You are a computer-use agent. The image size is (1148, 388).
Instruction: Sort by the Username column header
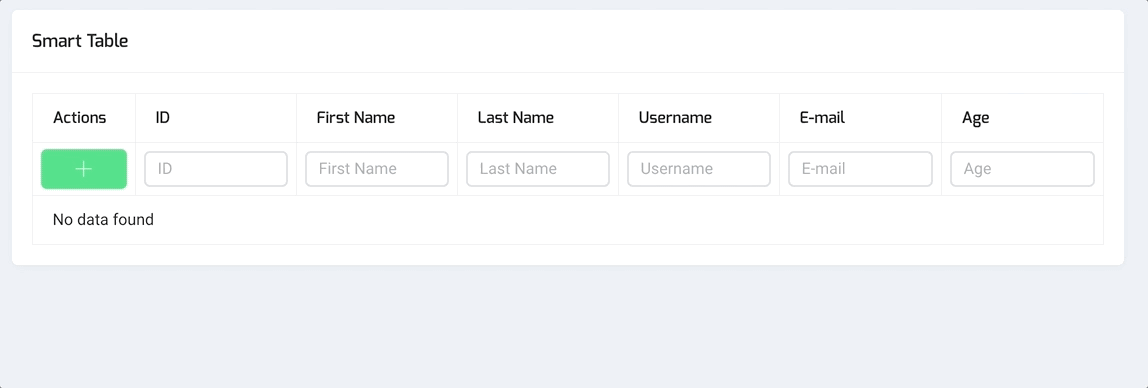tap(675, 117)
